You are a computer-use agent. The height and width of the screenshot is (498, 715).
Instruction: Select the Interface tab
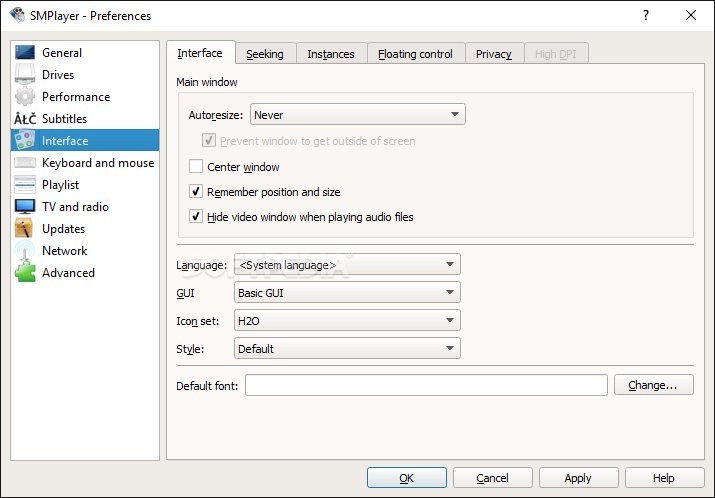click(200, 53)
